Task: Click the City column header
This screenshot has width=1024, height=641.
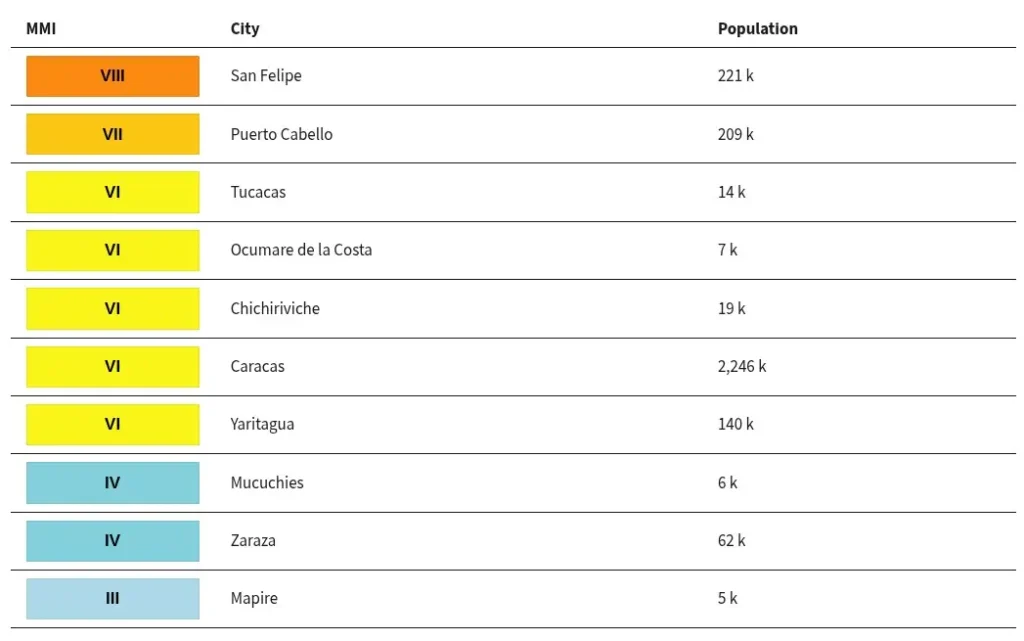Action: coord(245,29)
